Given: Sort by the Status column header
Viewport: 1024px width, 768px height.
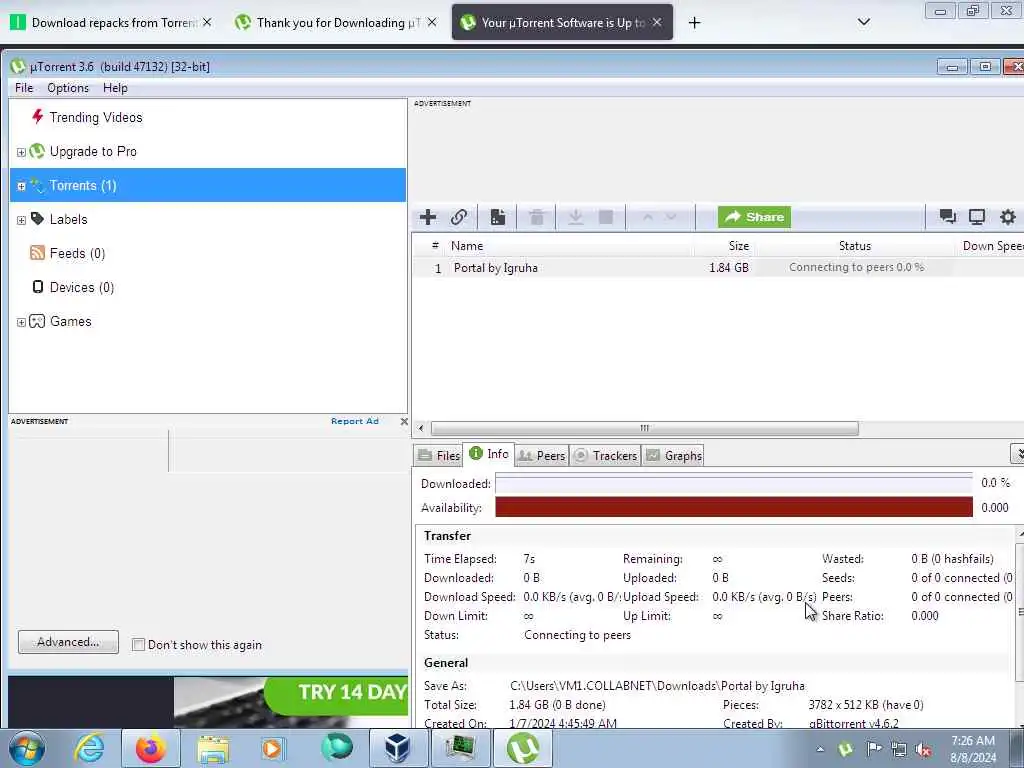Looking at the screenshot, I should click(855, 246).
